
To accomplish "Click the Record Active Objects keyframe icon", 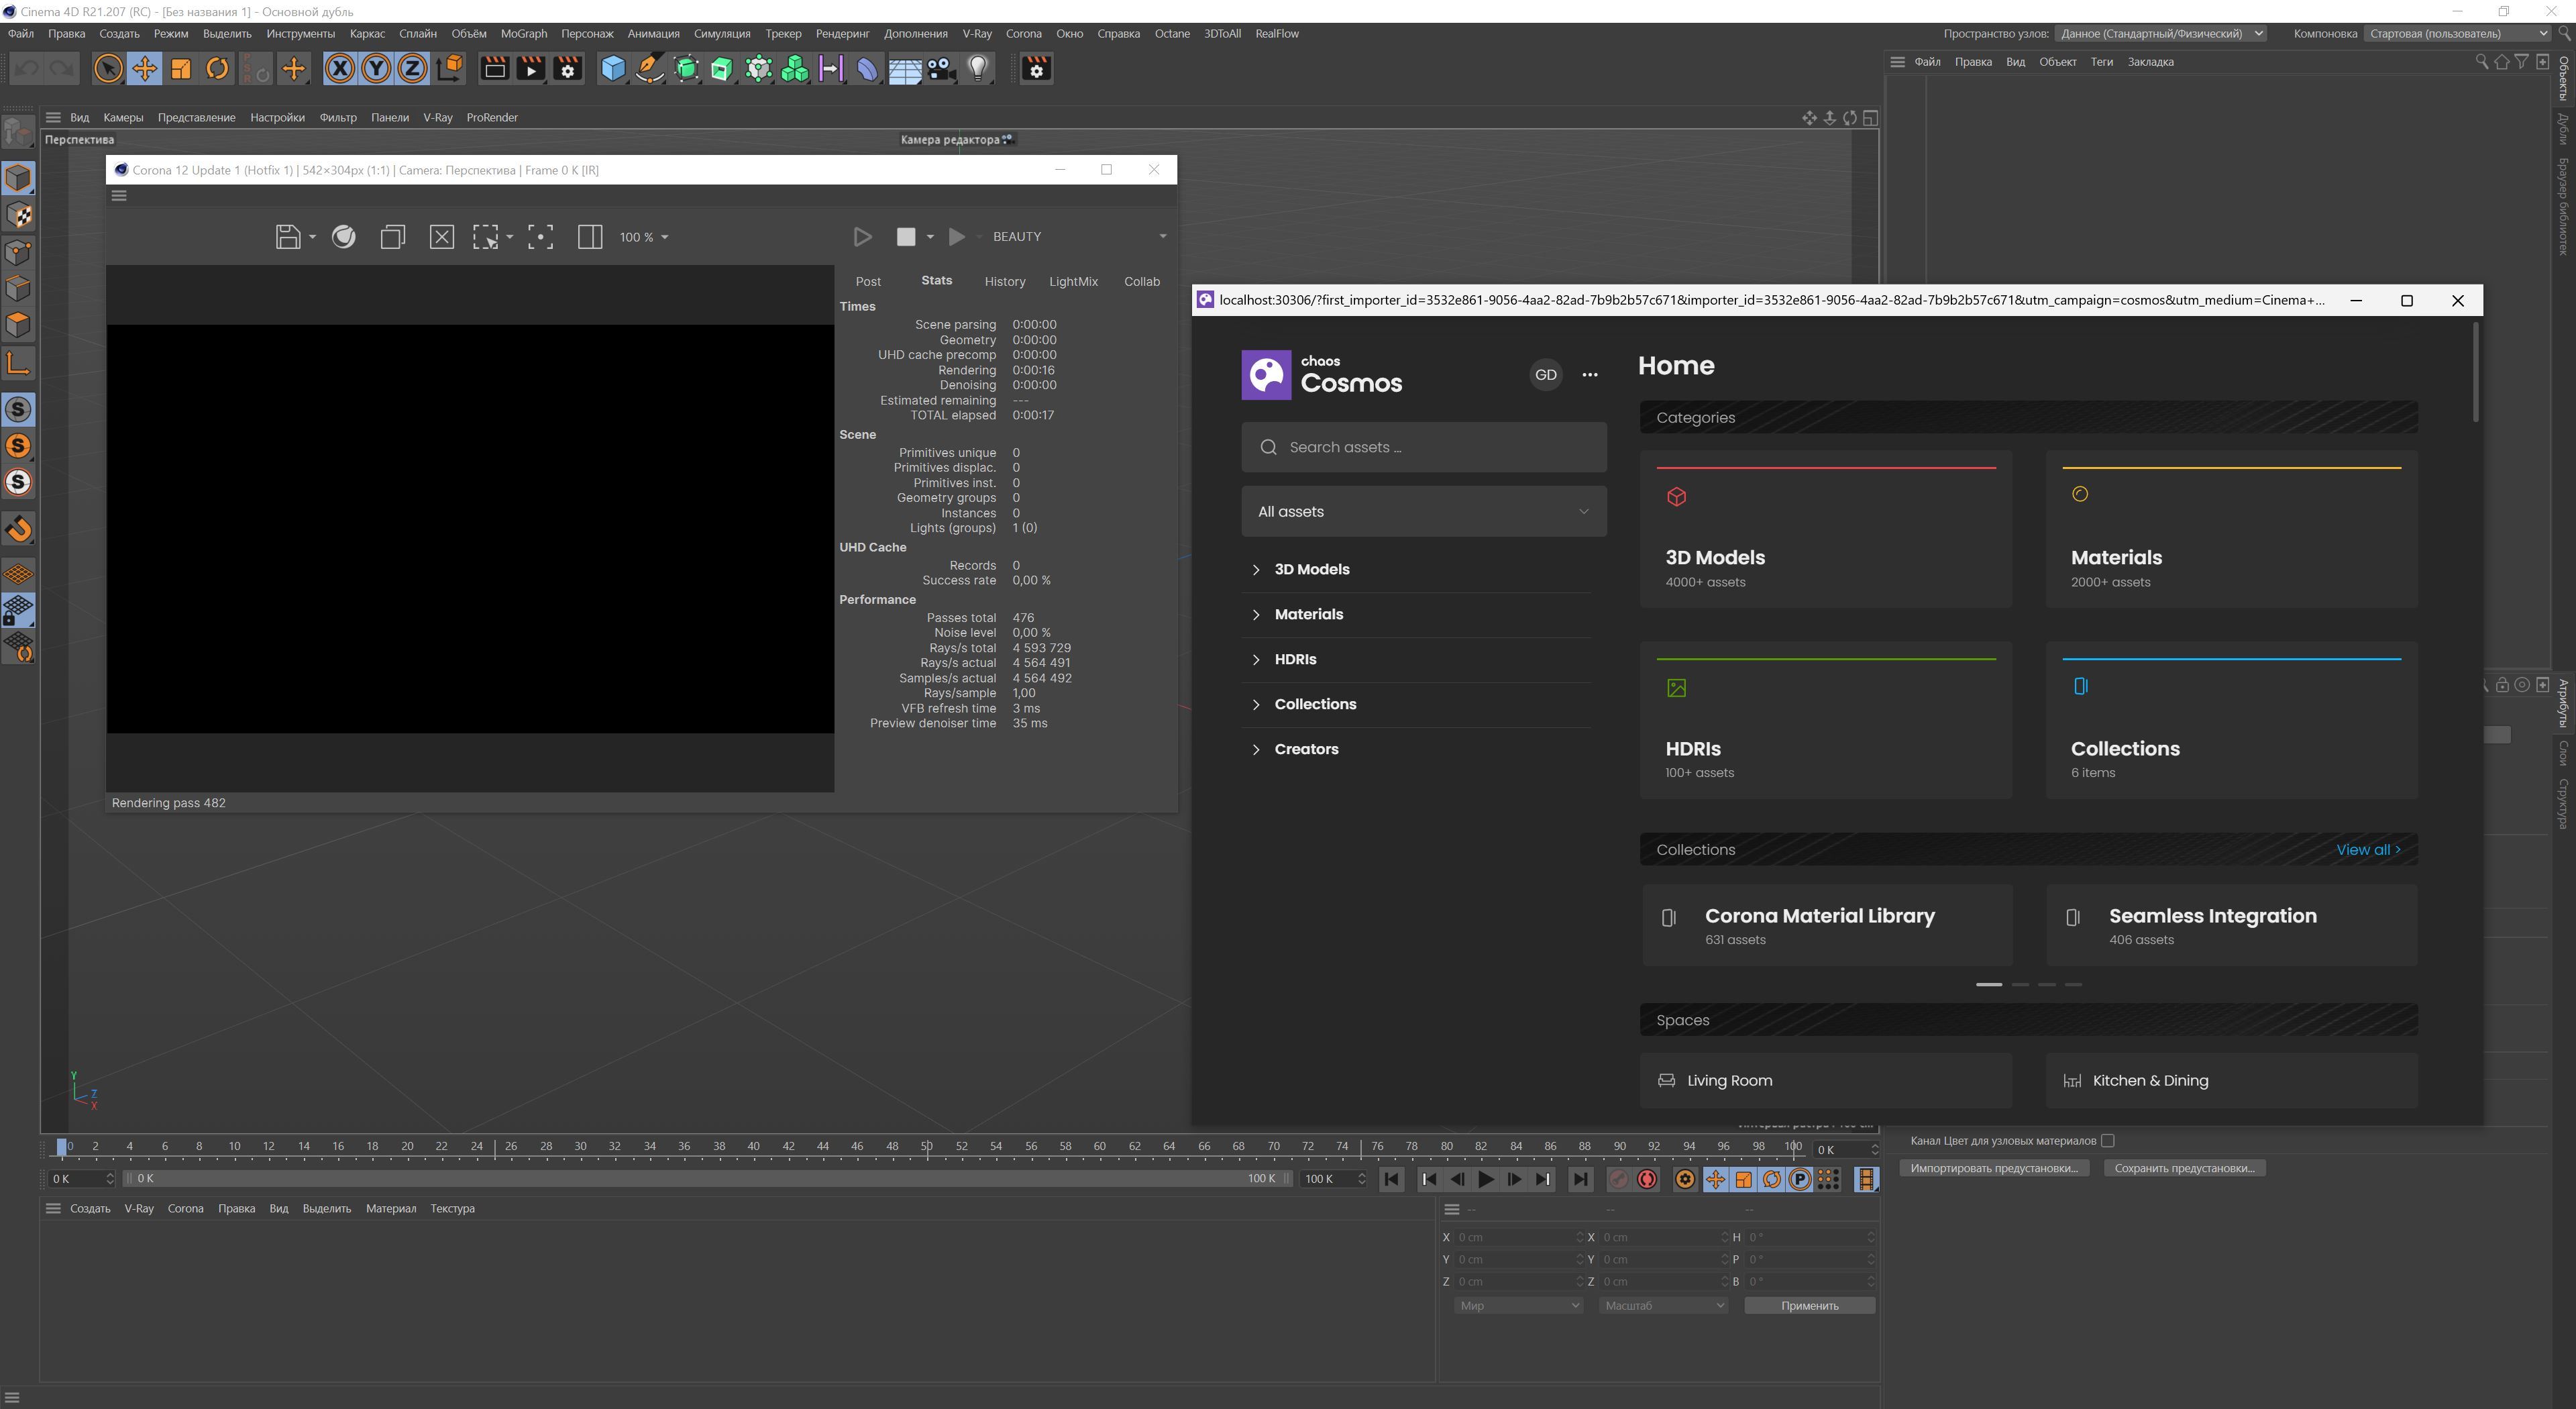I will [1618, 1180].
